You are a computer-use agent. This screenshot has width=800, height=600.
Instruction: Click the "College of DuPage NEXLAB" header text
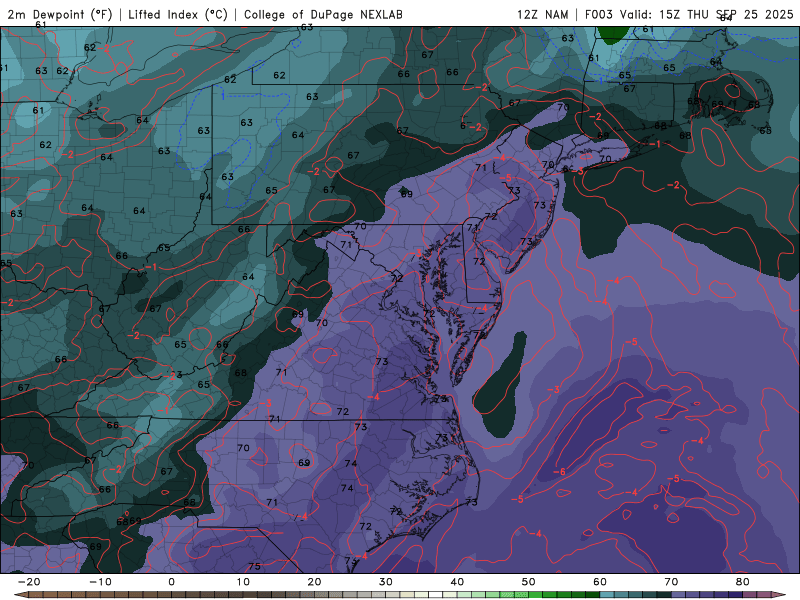pyautogui.click(x=323, y=14)
